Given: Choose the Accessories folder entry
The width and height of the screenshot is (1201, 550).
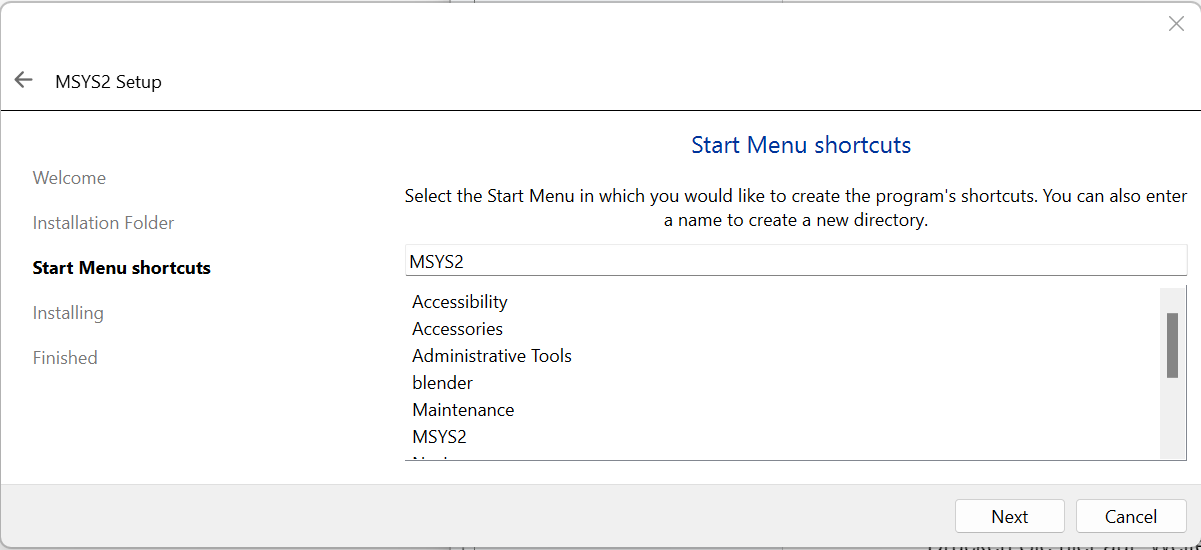Looking at the screenshot, I should point(457,329).
